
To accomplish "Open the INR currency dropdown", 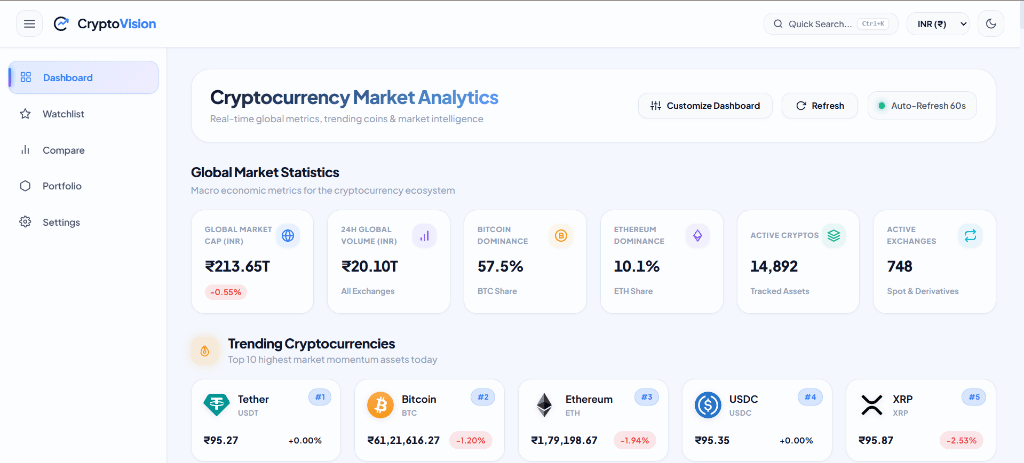I will (938, 24).
